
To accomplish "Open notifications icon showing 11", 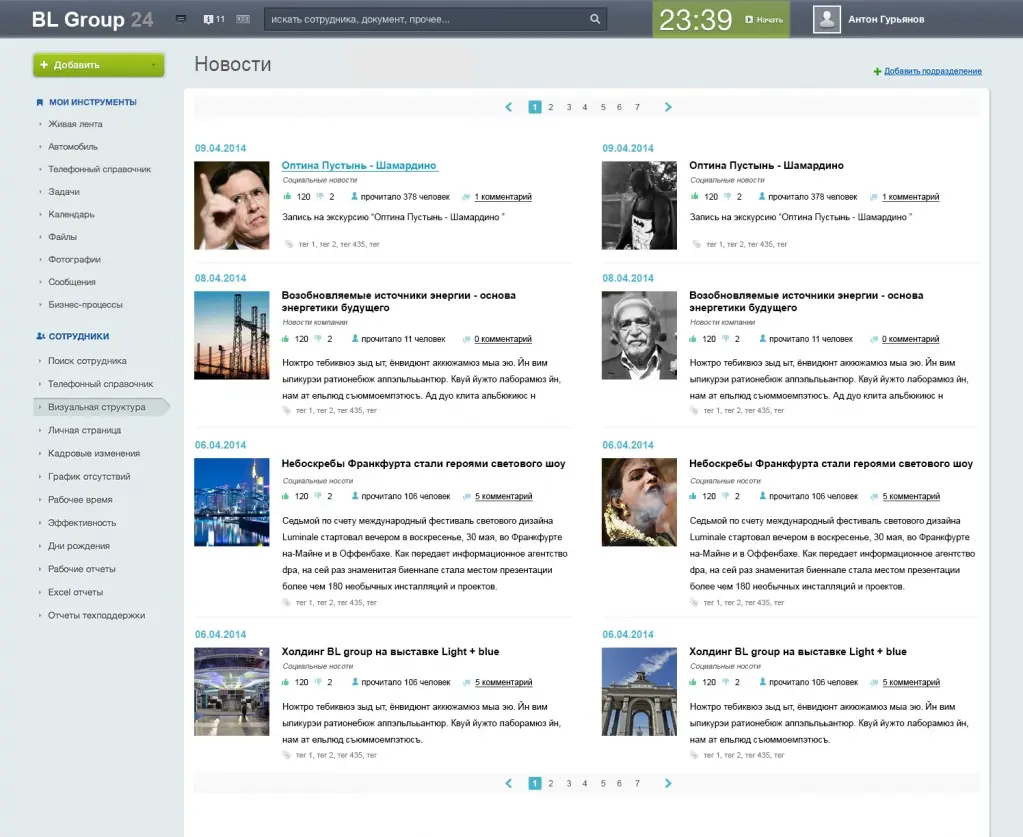I will [x=213, y=19].
